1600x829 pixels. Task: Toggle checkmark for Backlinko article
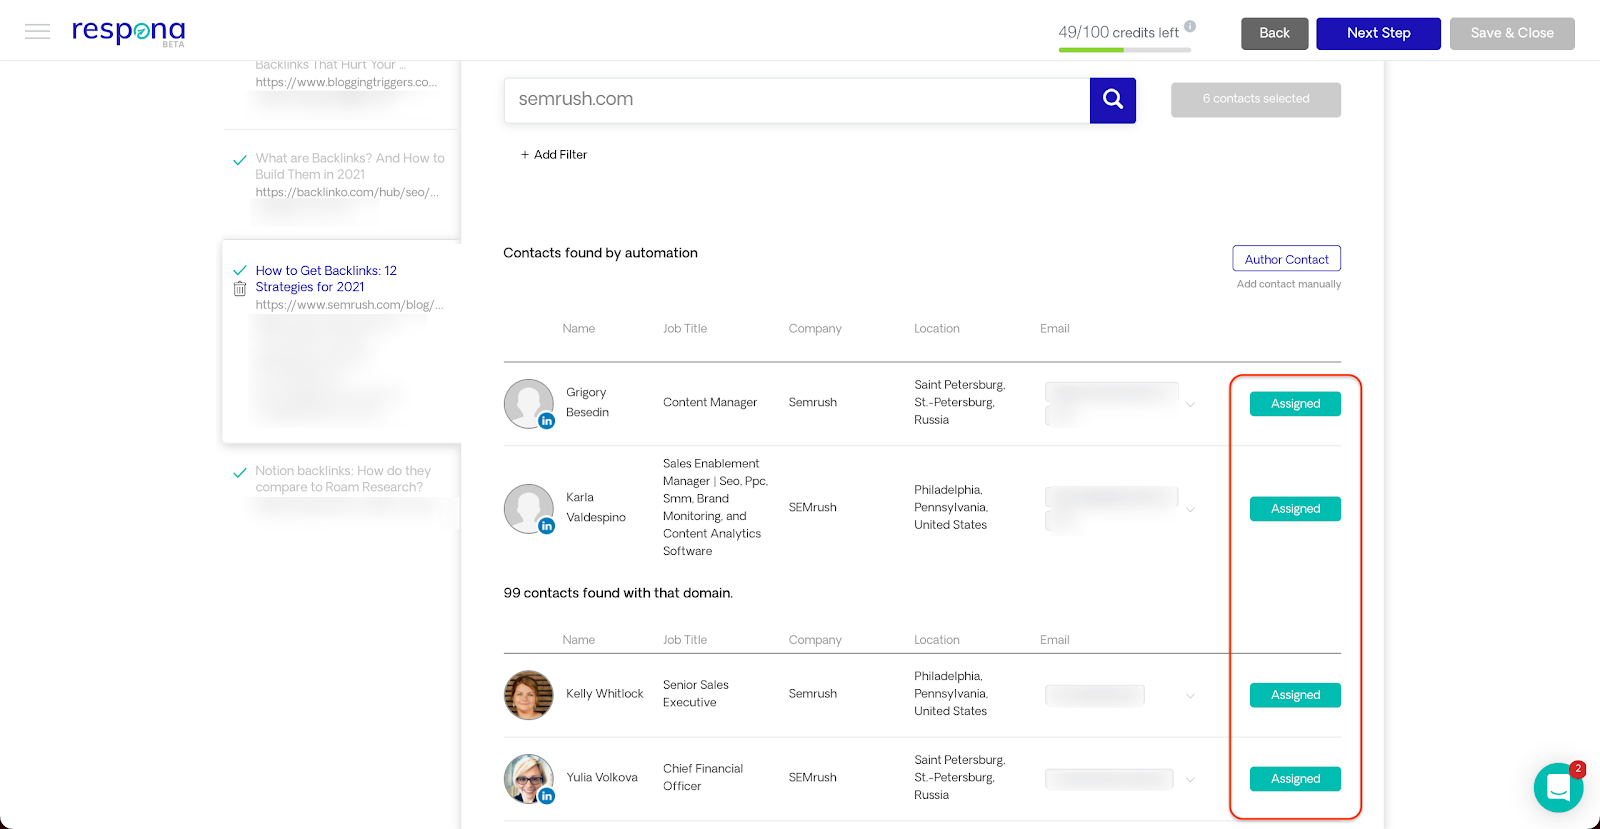pyautogui.click(x=240, y=160)
